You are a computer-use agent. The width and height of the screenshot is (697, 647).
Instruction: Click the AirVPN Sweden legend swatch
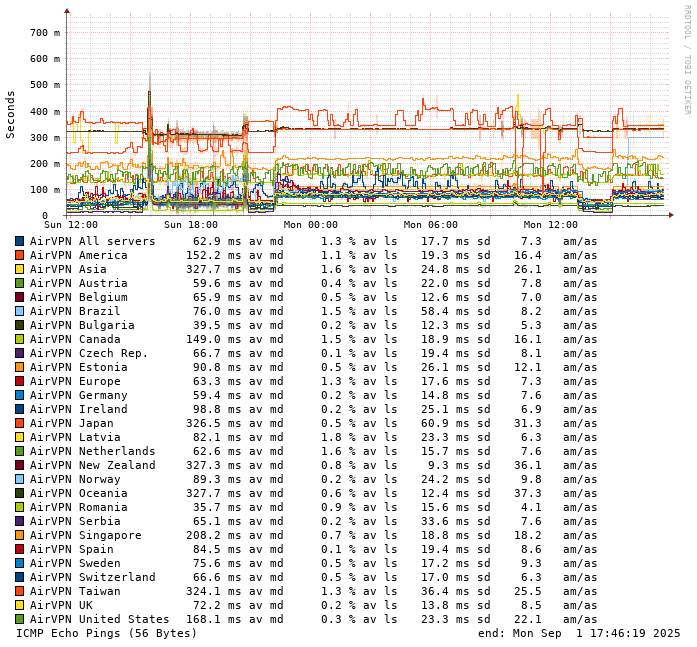[x=20, y=563]
